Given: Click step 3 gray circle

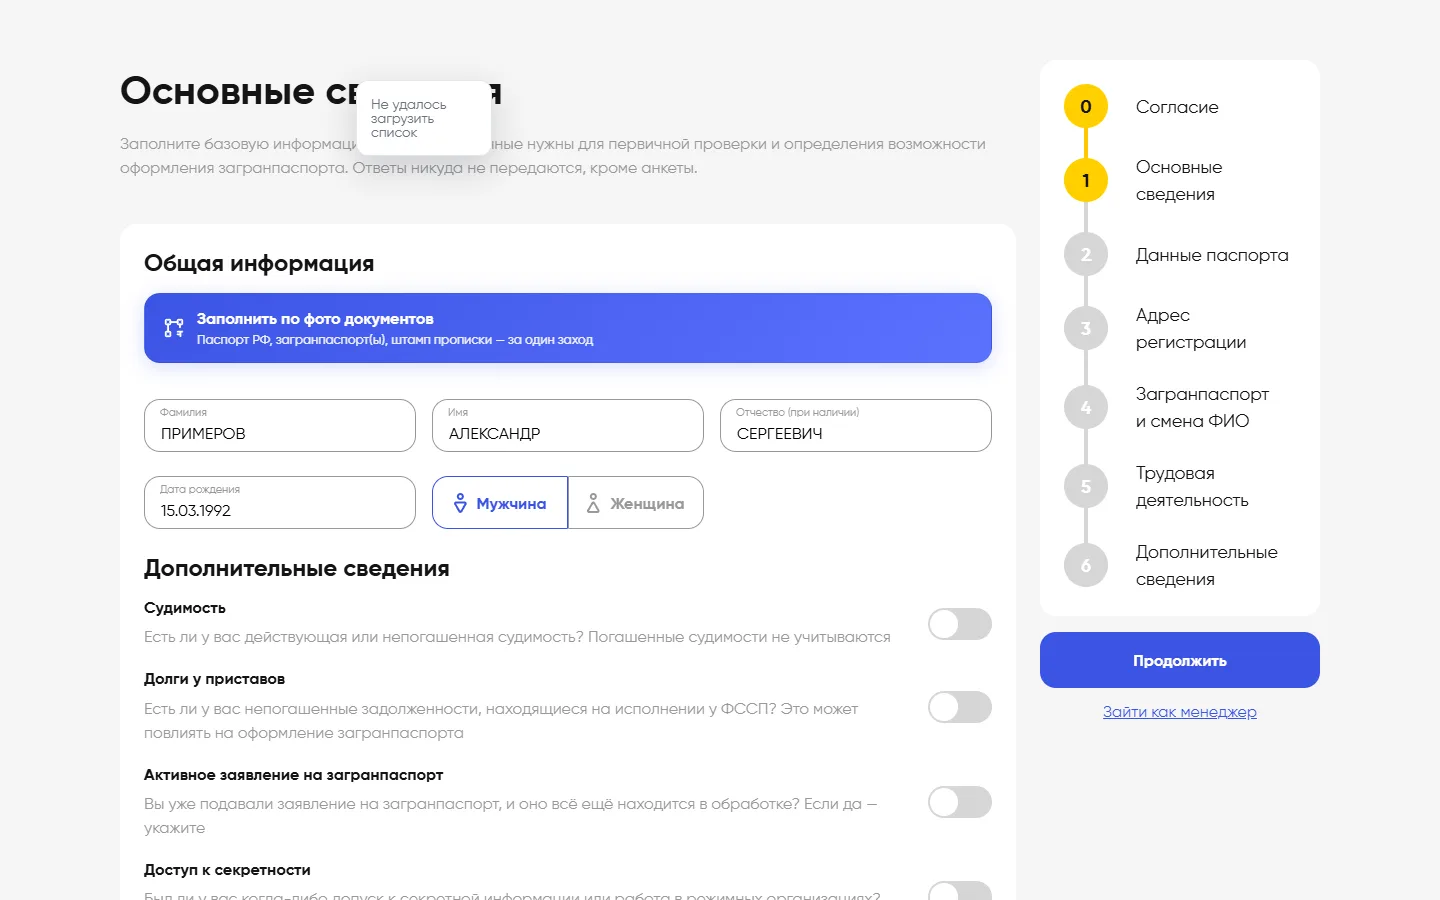Looking at the screenshot, I should pyautogui.click(x=1086, y=329).
